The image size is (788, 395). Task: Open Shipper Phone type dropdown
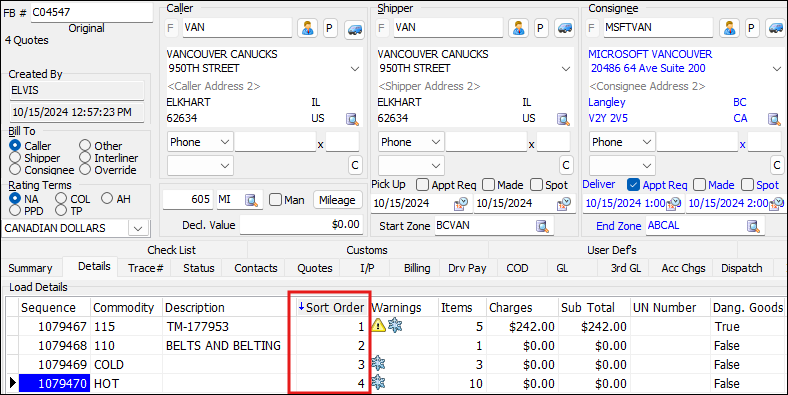click(411, 142)
